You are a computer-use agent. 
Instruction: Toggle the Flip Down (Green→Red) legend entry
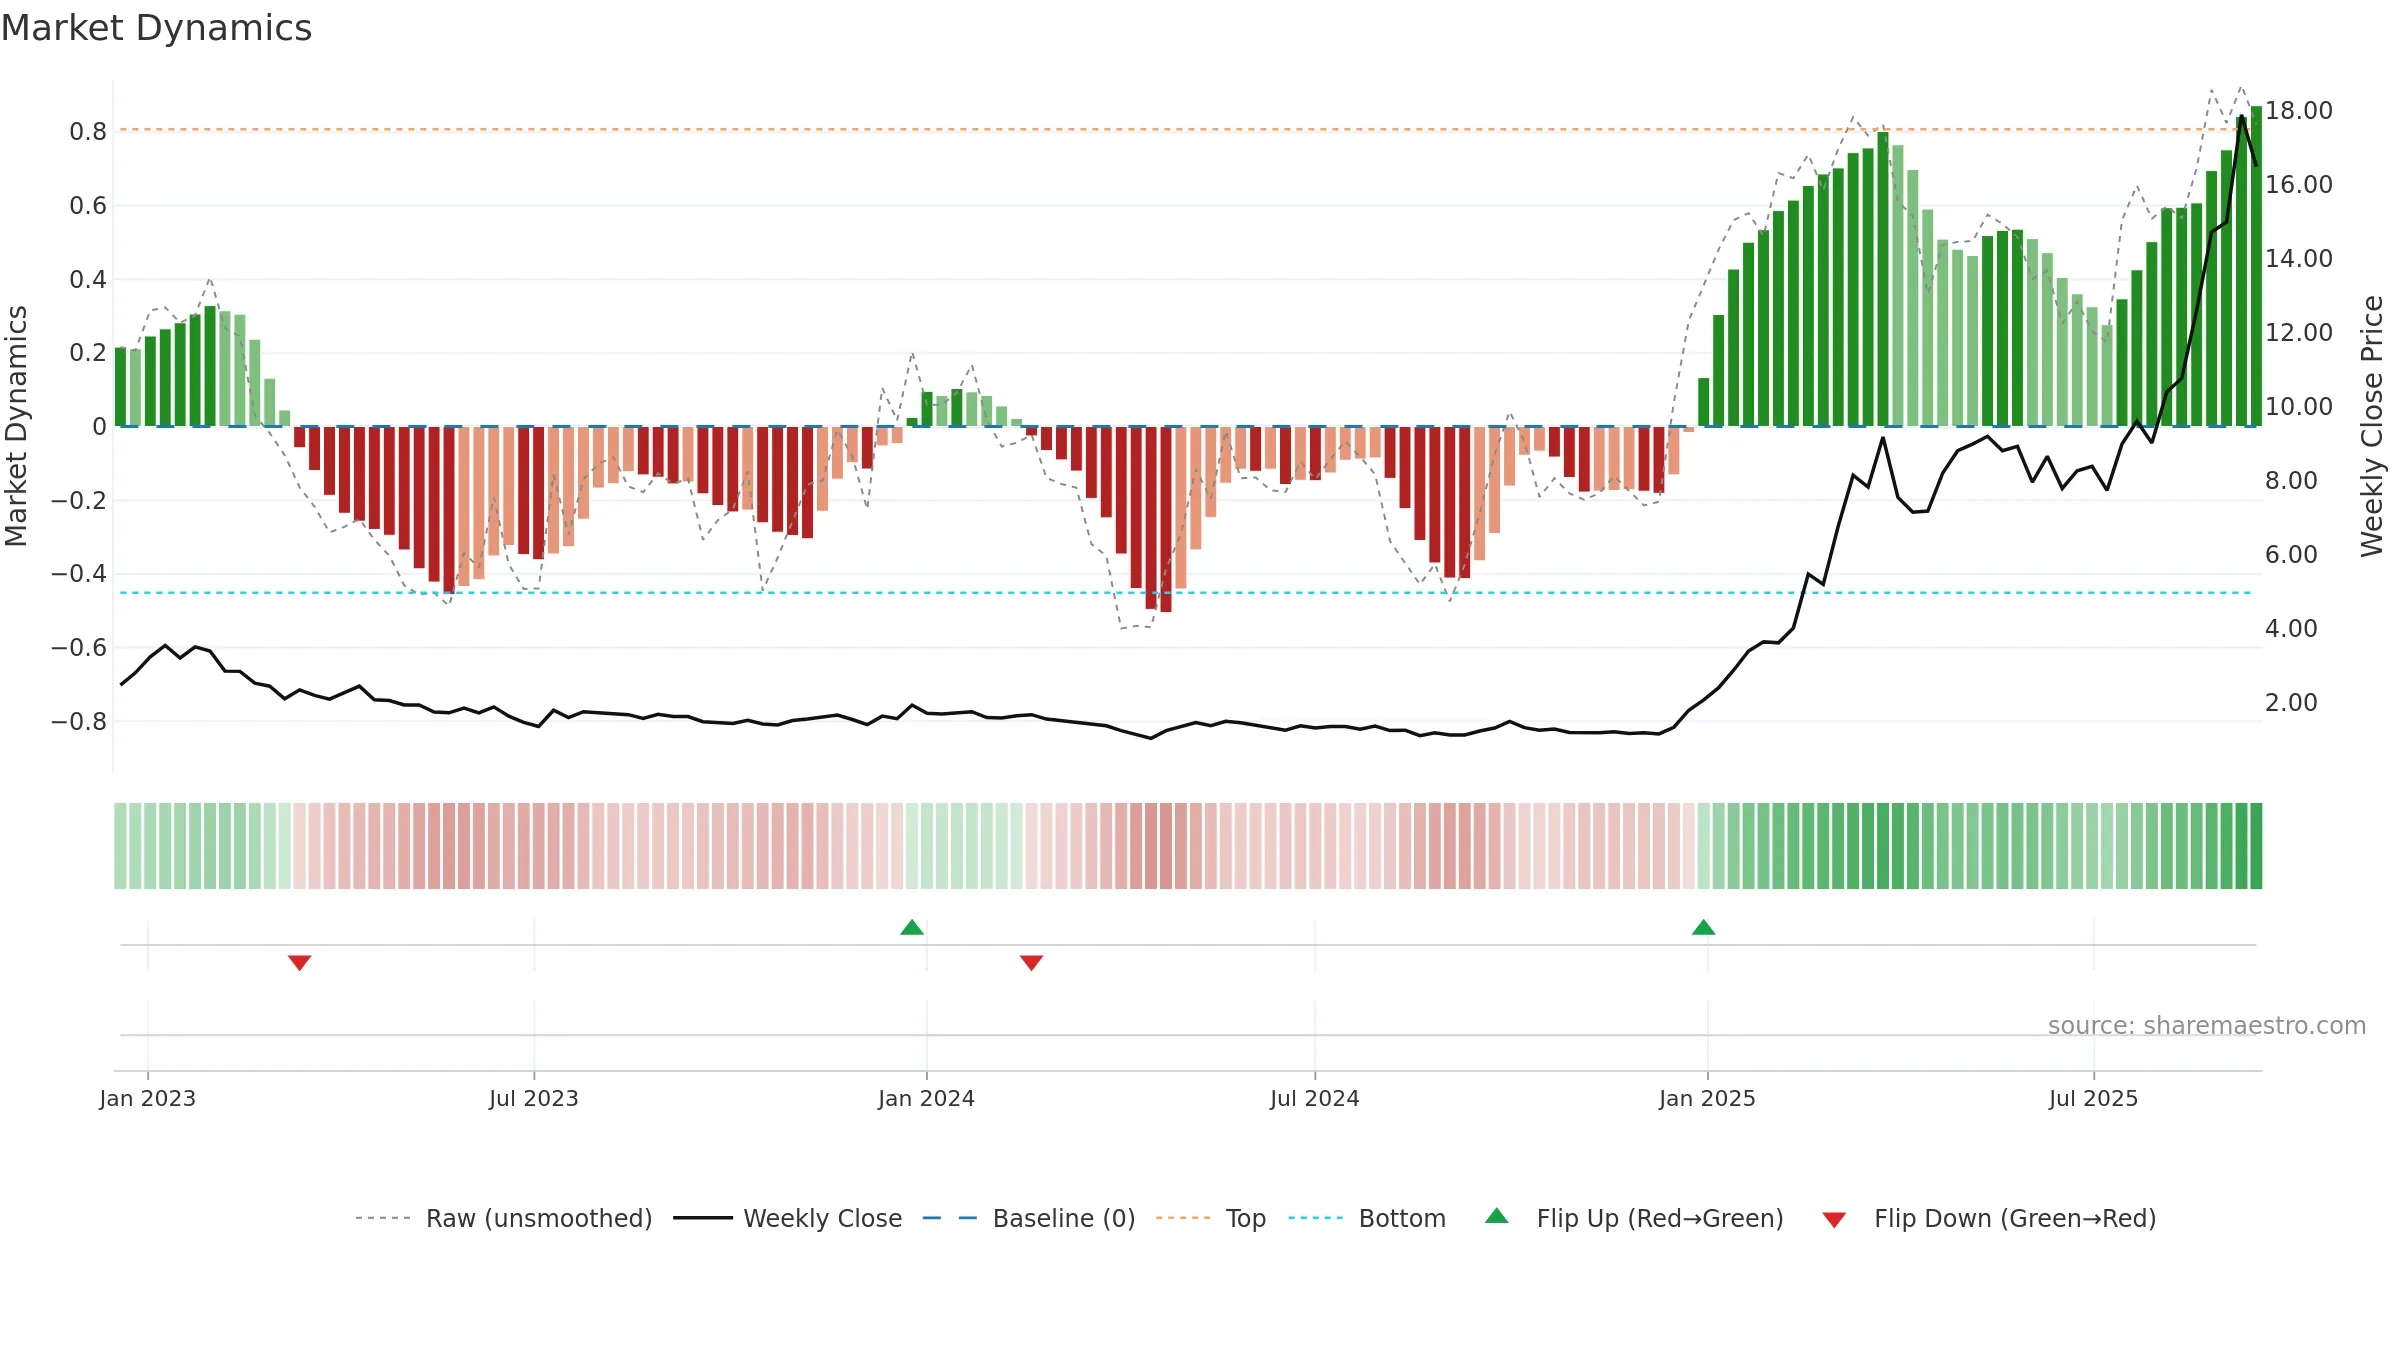pos(1989,1218)
